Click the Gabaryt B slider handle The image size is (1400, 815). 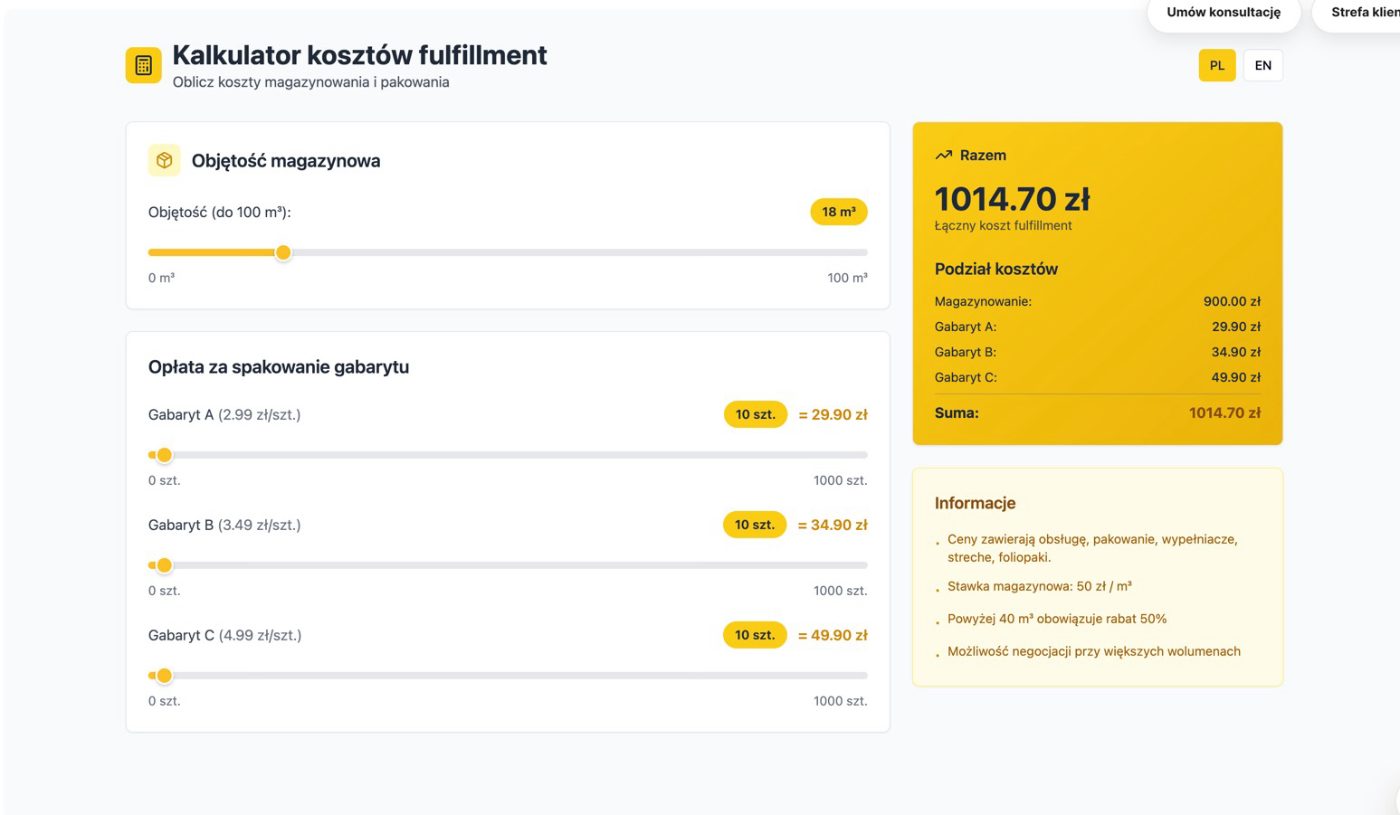164,565
